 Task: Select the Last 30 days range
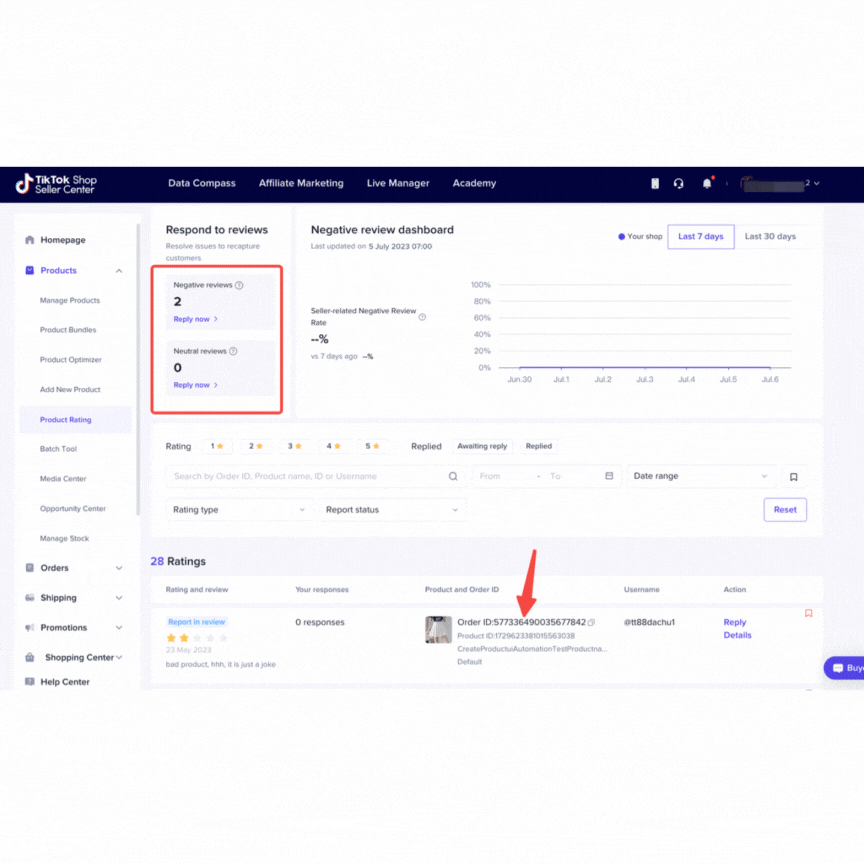[x=770, y=236]
